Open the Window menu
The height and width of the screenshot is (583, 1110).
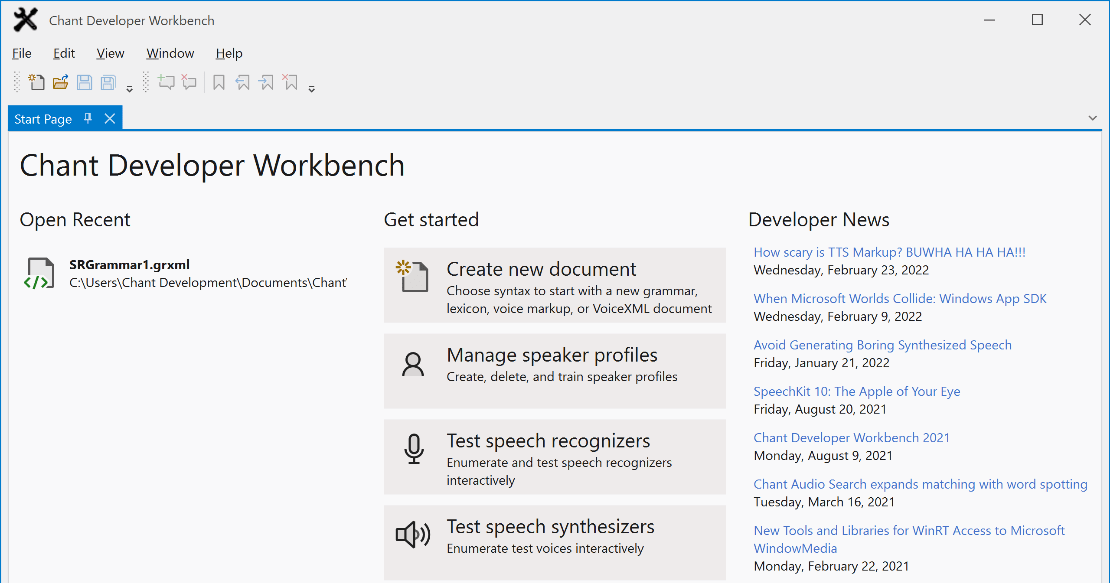(170, 53)
